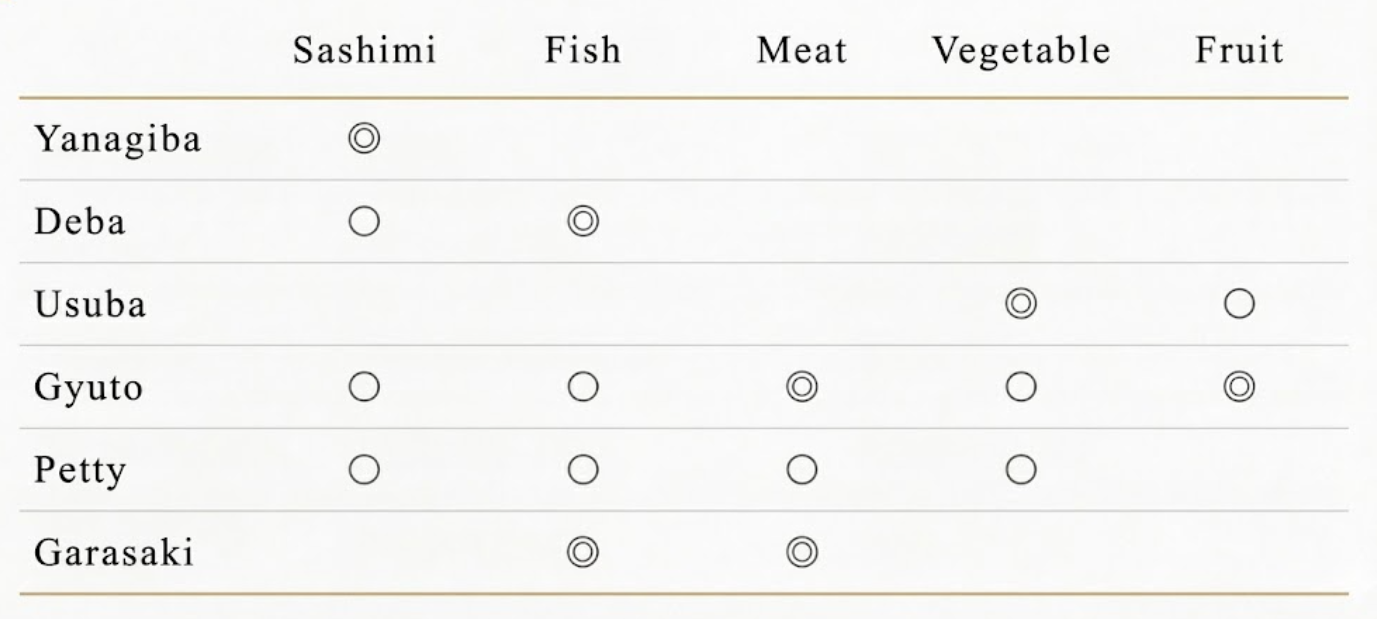Click the double circle in Garasaki's Fish cell

582,552
